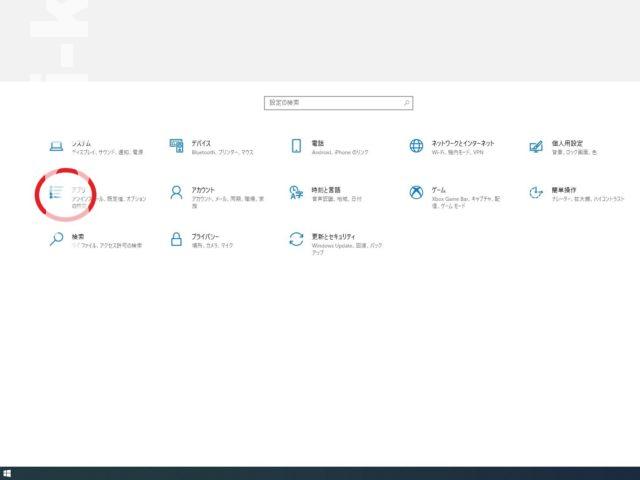Open the デバイス (Devices) monitor icon
Screen dimensions: 640x480
[x=176, y=146]
